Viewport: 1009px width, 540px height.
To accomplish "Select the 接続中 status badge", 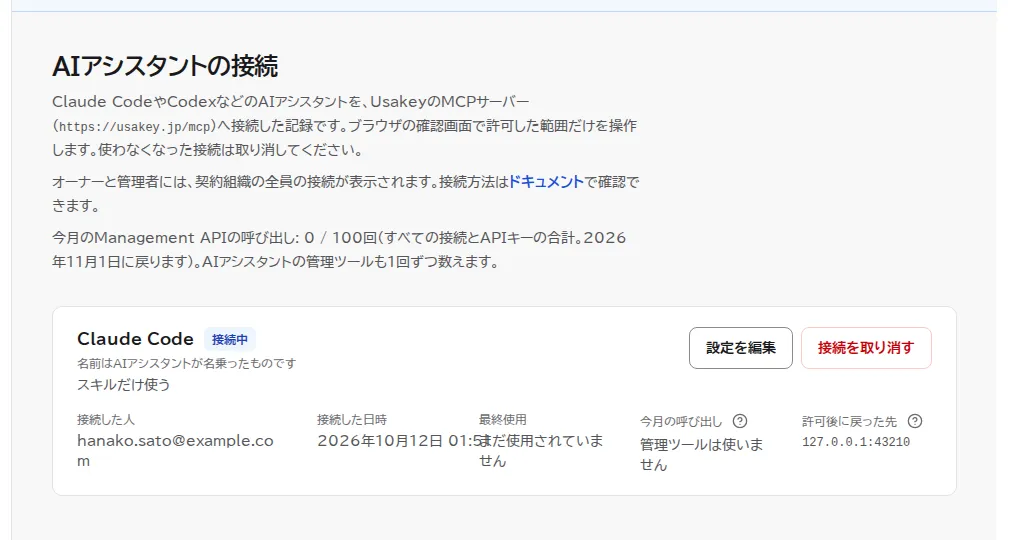I will pyautogui.click(x=230, y=339).
